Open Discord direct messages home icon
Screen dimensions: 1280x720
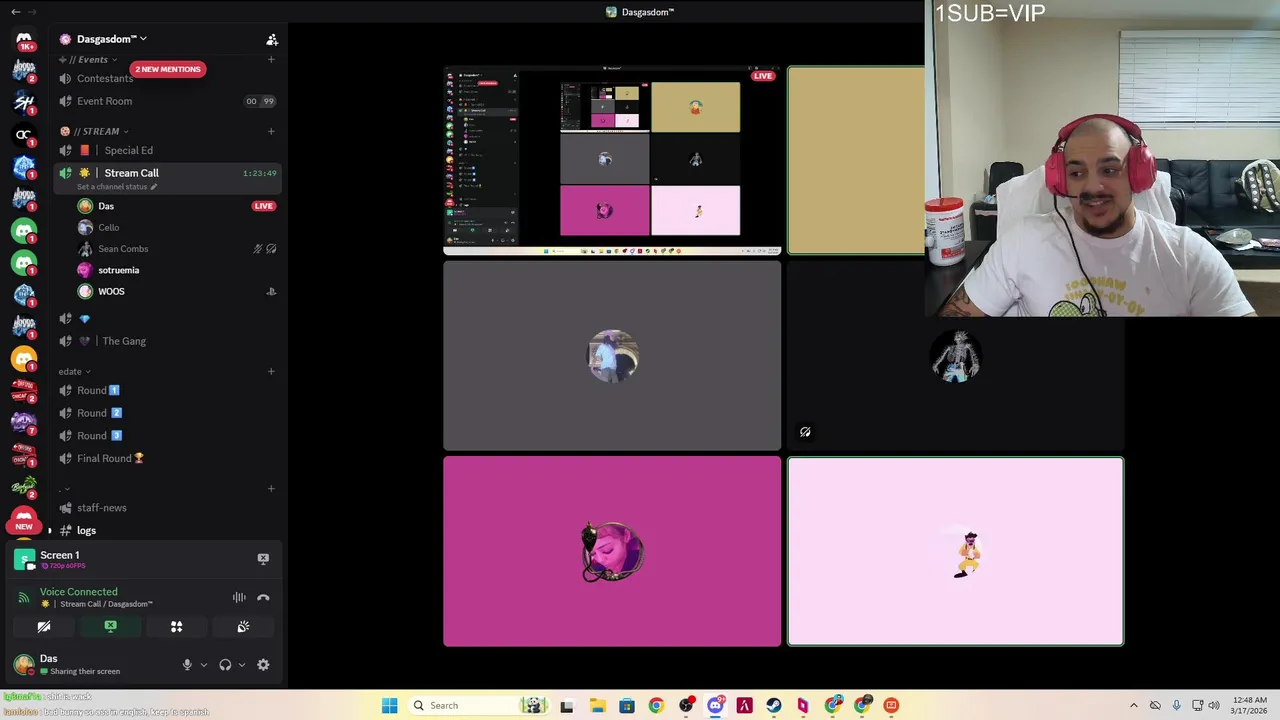pyautogui.click(x=24, y=39)
